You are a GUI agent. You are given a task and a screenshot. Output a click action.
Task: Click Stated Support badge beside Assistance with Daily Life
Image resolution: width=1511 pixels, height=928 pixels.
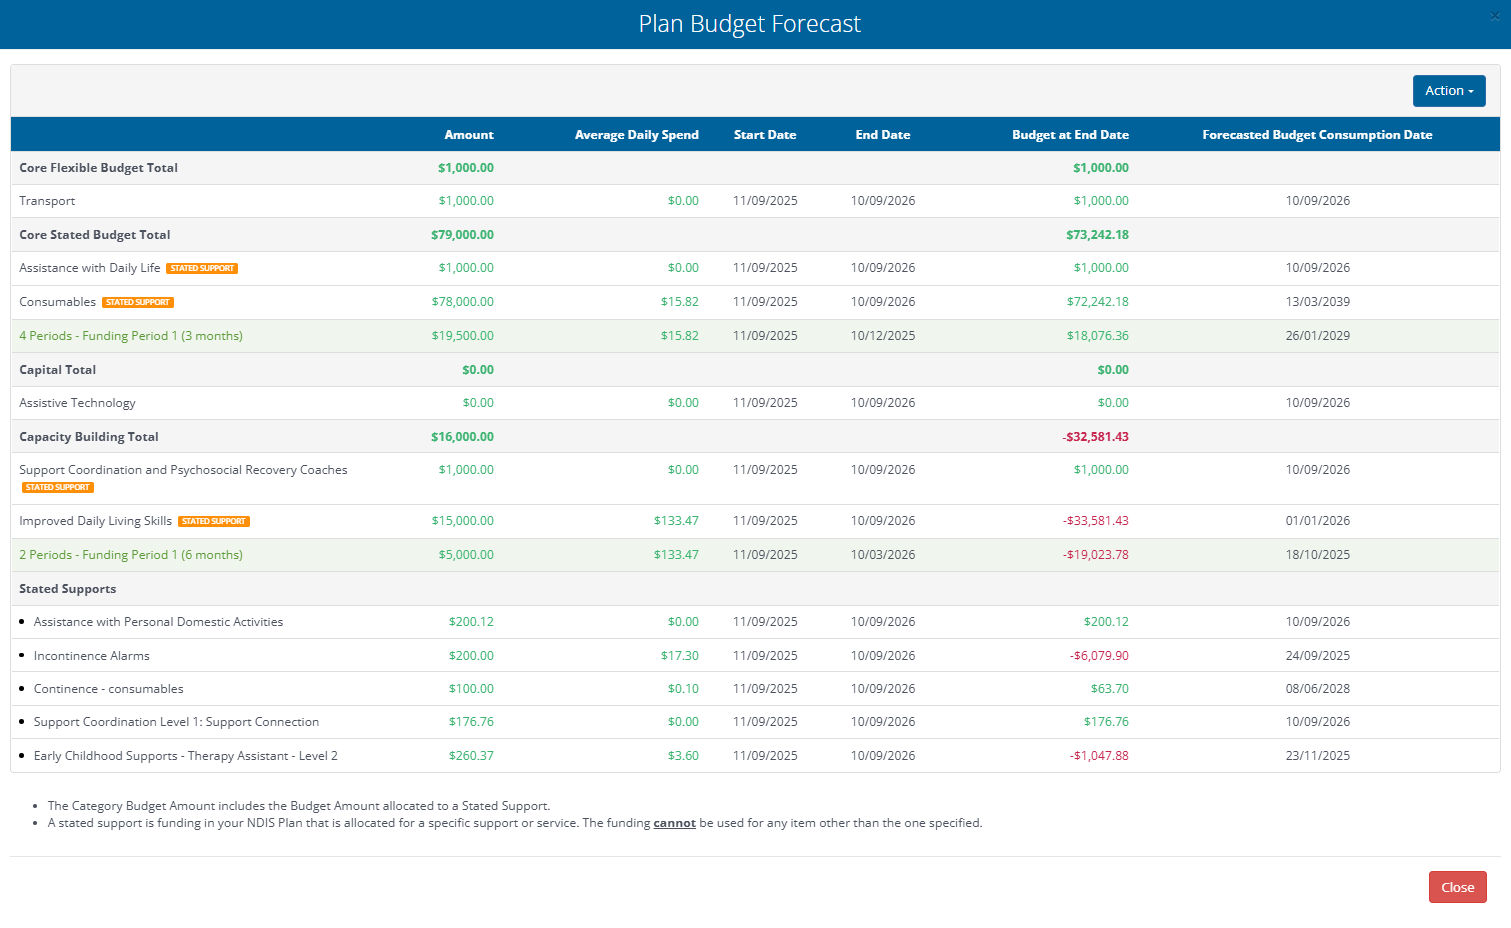[202, 268]
